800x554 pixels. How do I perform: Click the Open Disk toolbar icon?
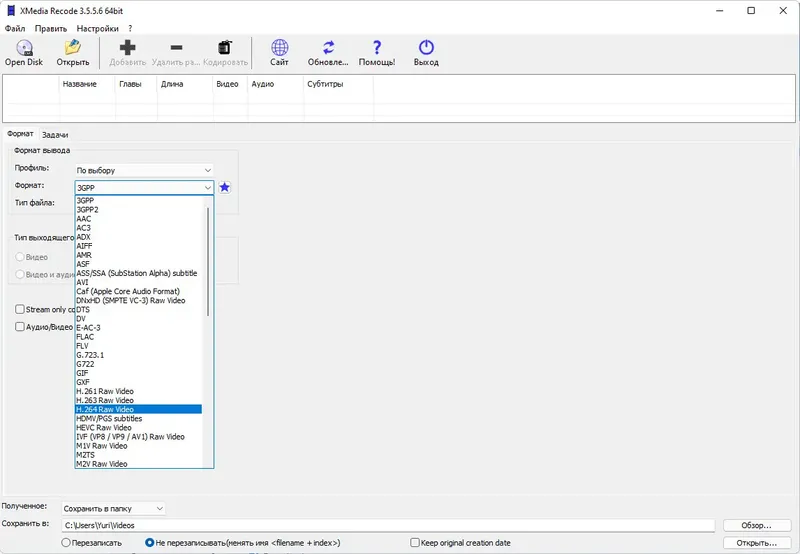coord(24,48)
